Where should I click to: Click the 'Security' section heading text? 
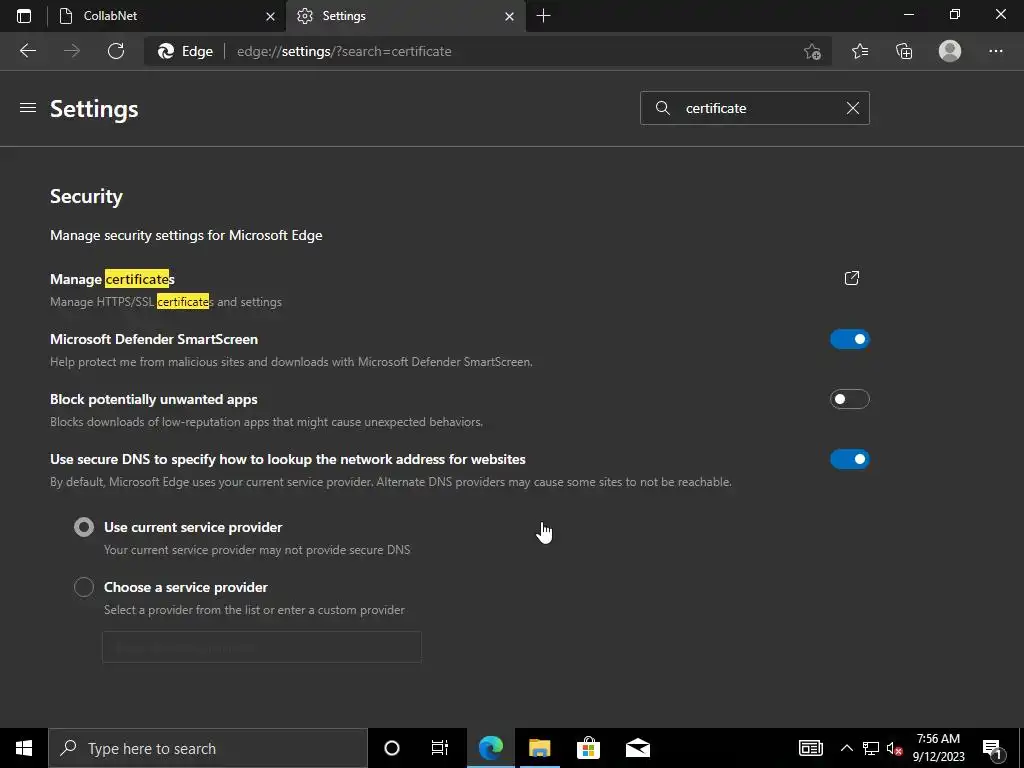(x=86, y=196)
